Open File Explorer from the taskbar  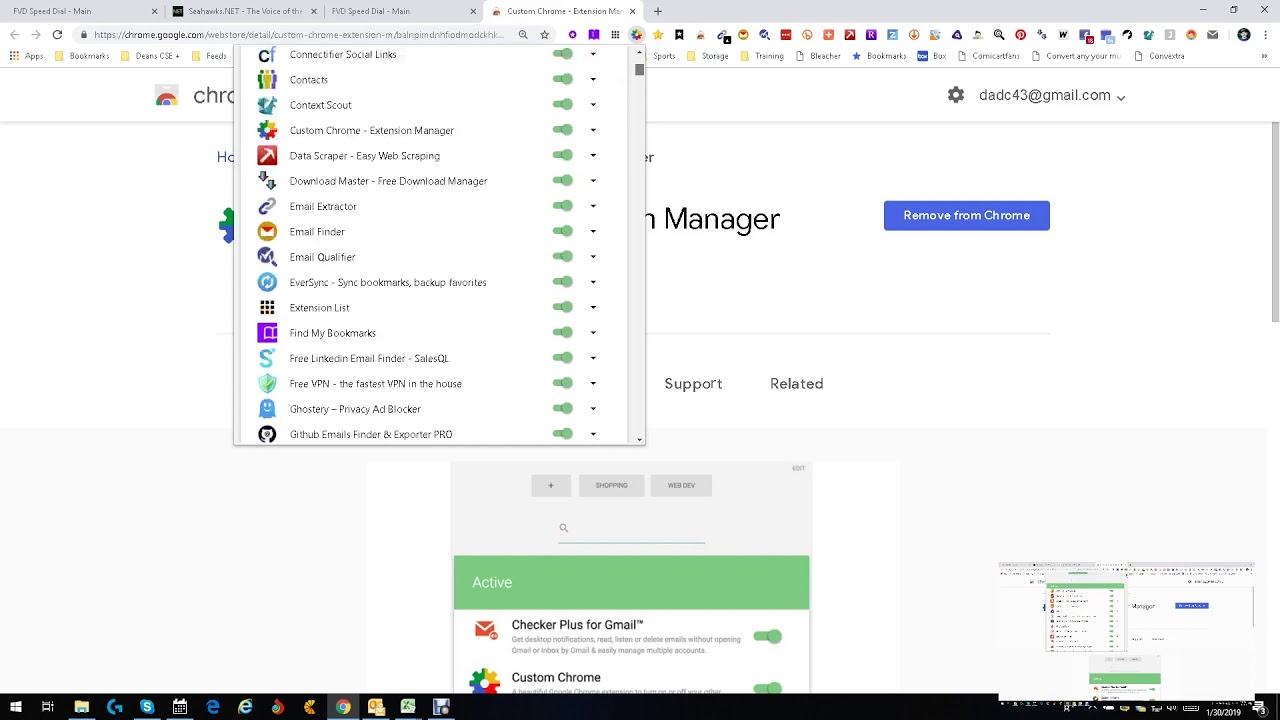82,707
